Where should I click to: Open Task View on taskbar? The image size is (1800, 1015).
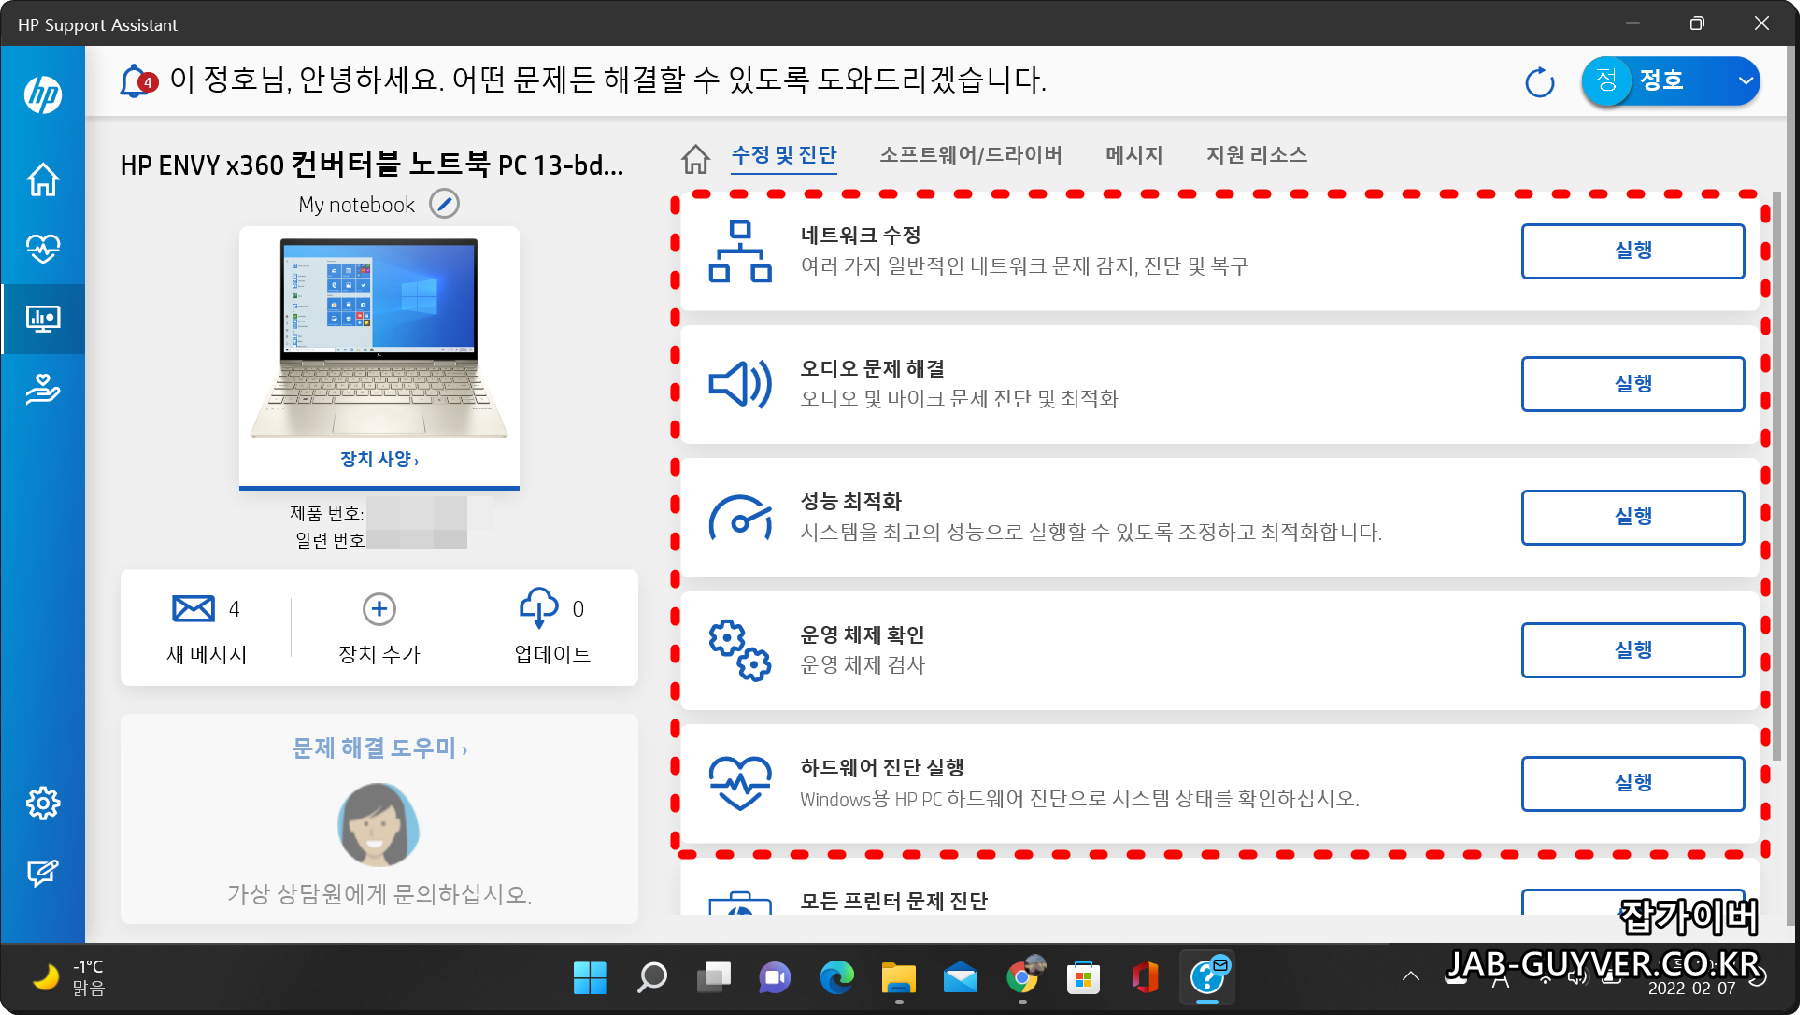(x=714, y=977)
